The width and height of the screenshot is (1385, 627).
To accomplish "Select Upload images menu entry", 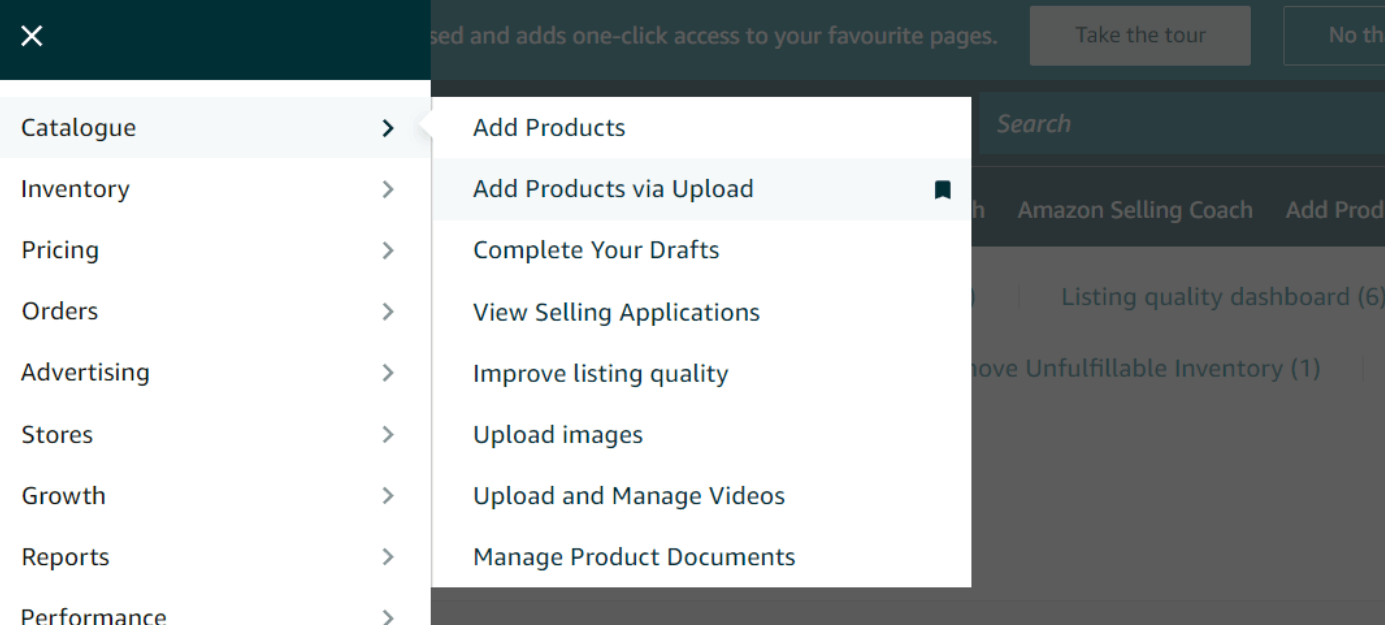I will pyautogui.click(x=558, y=435).
